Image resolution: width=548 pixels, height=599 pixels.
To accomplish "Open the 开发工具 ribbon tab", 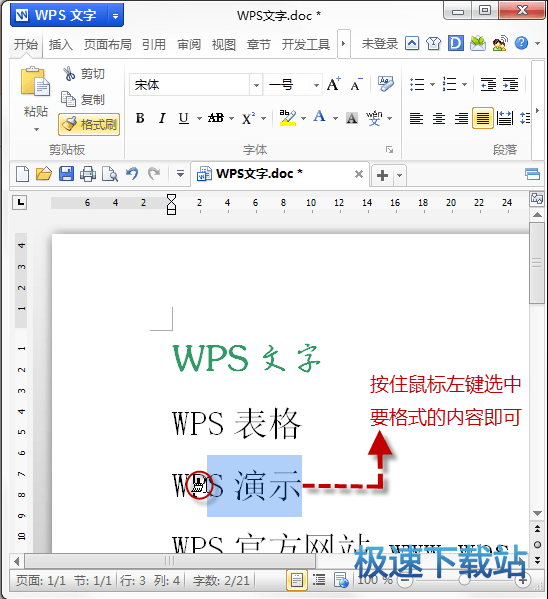I will (x=306, y=45).
